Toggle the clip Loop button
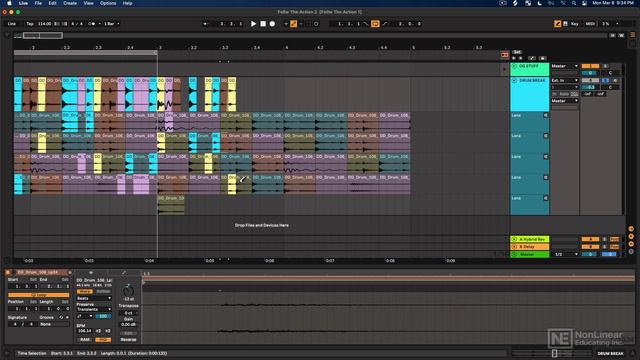This screenshot has height=360, width=640. 38,295
